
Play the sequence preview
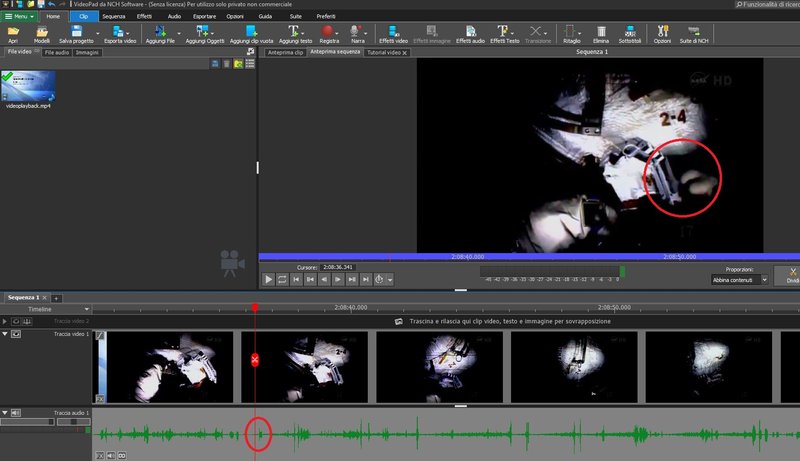[x=268, y=279]
